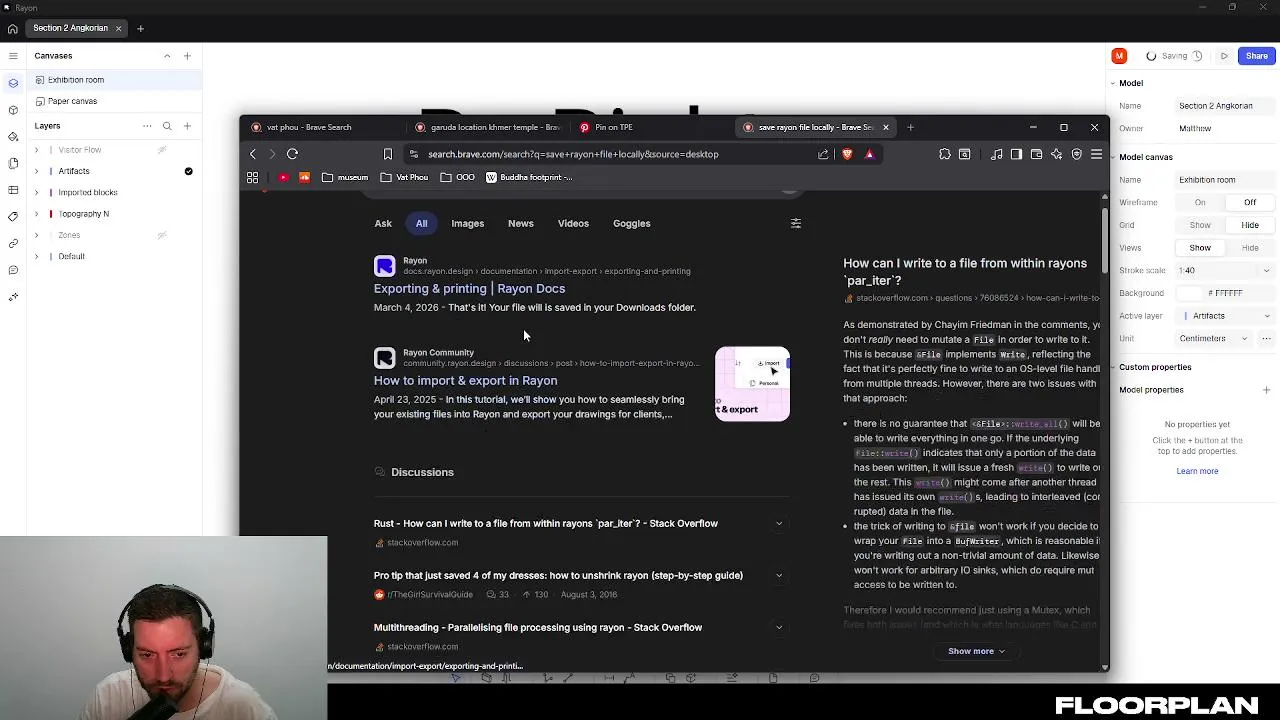Open AI sparkle icon in Rayon sidebar
The height and width of the screenshot is (720, 1280).
[13, 297]
